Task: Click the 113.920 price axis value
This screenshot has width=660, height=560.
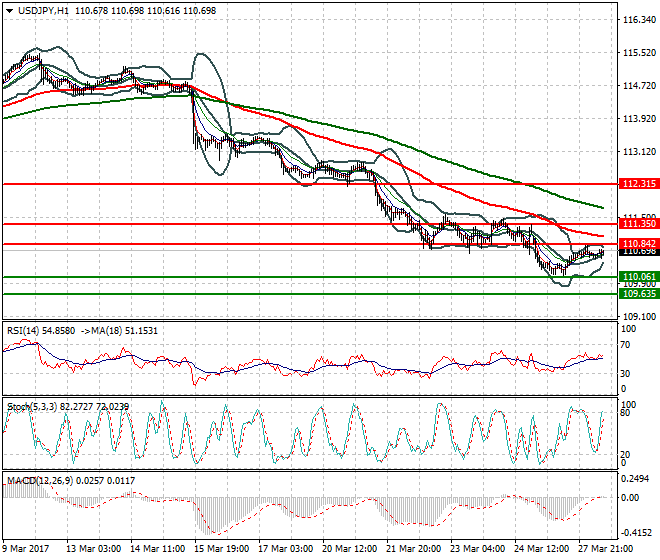Action: coord(639,119)
